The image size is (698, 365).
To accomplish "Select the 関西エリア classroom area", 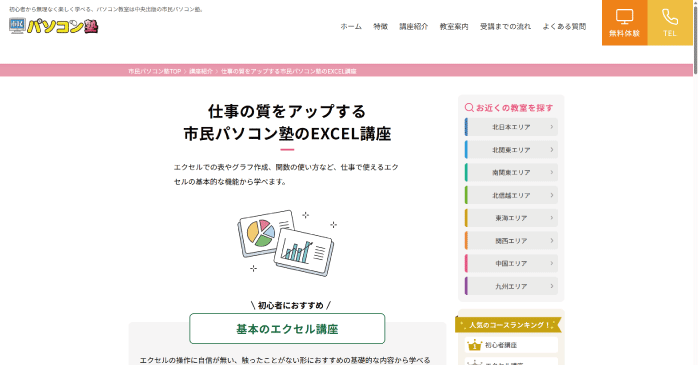I will (x=511, y=241).
